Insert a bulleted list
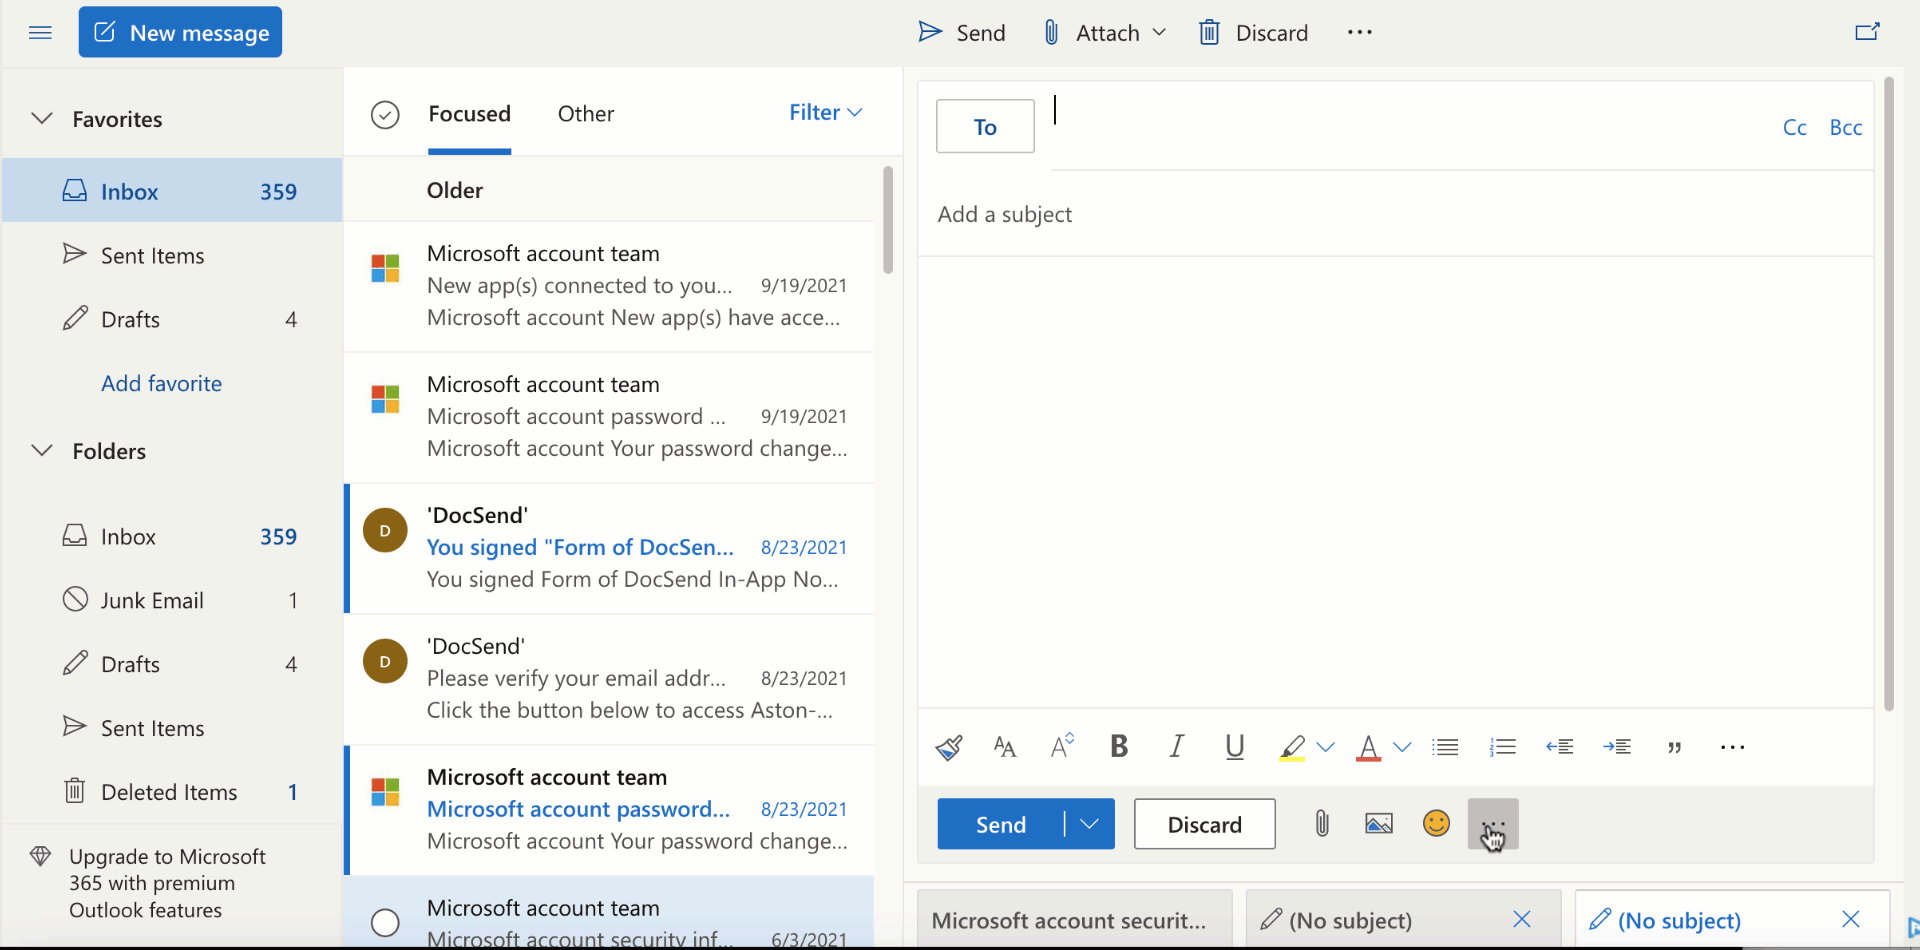Viewport: 1920px width, 950px height. pos(1445,747)
